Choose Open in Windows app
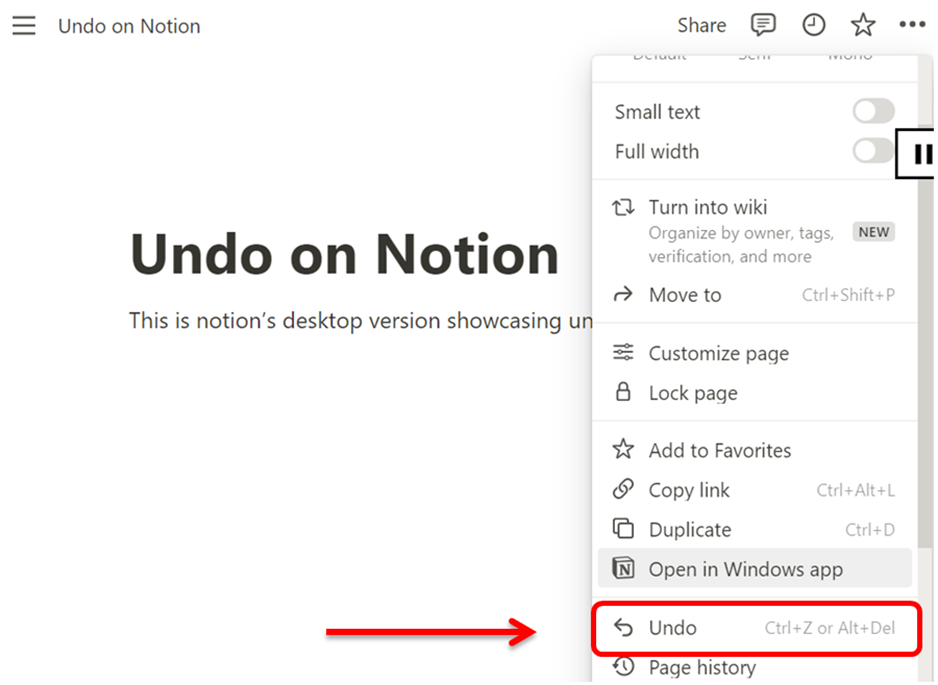The height and width of the screenshot is (685, 938). click(754, 568)
